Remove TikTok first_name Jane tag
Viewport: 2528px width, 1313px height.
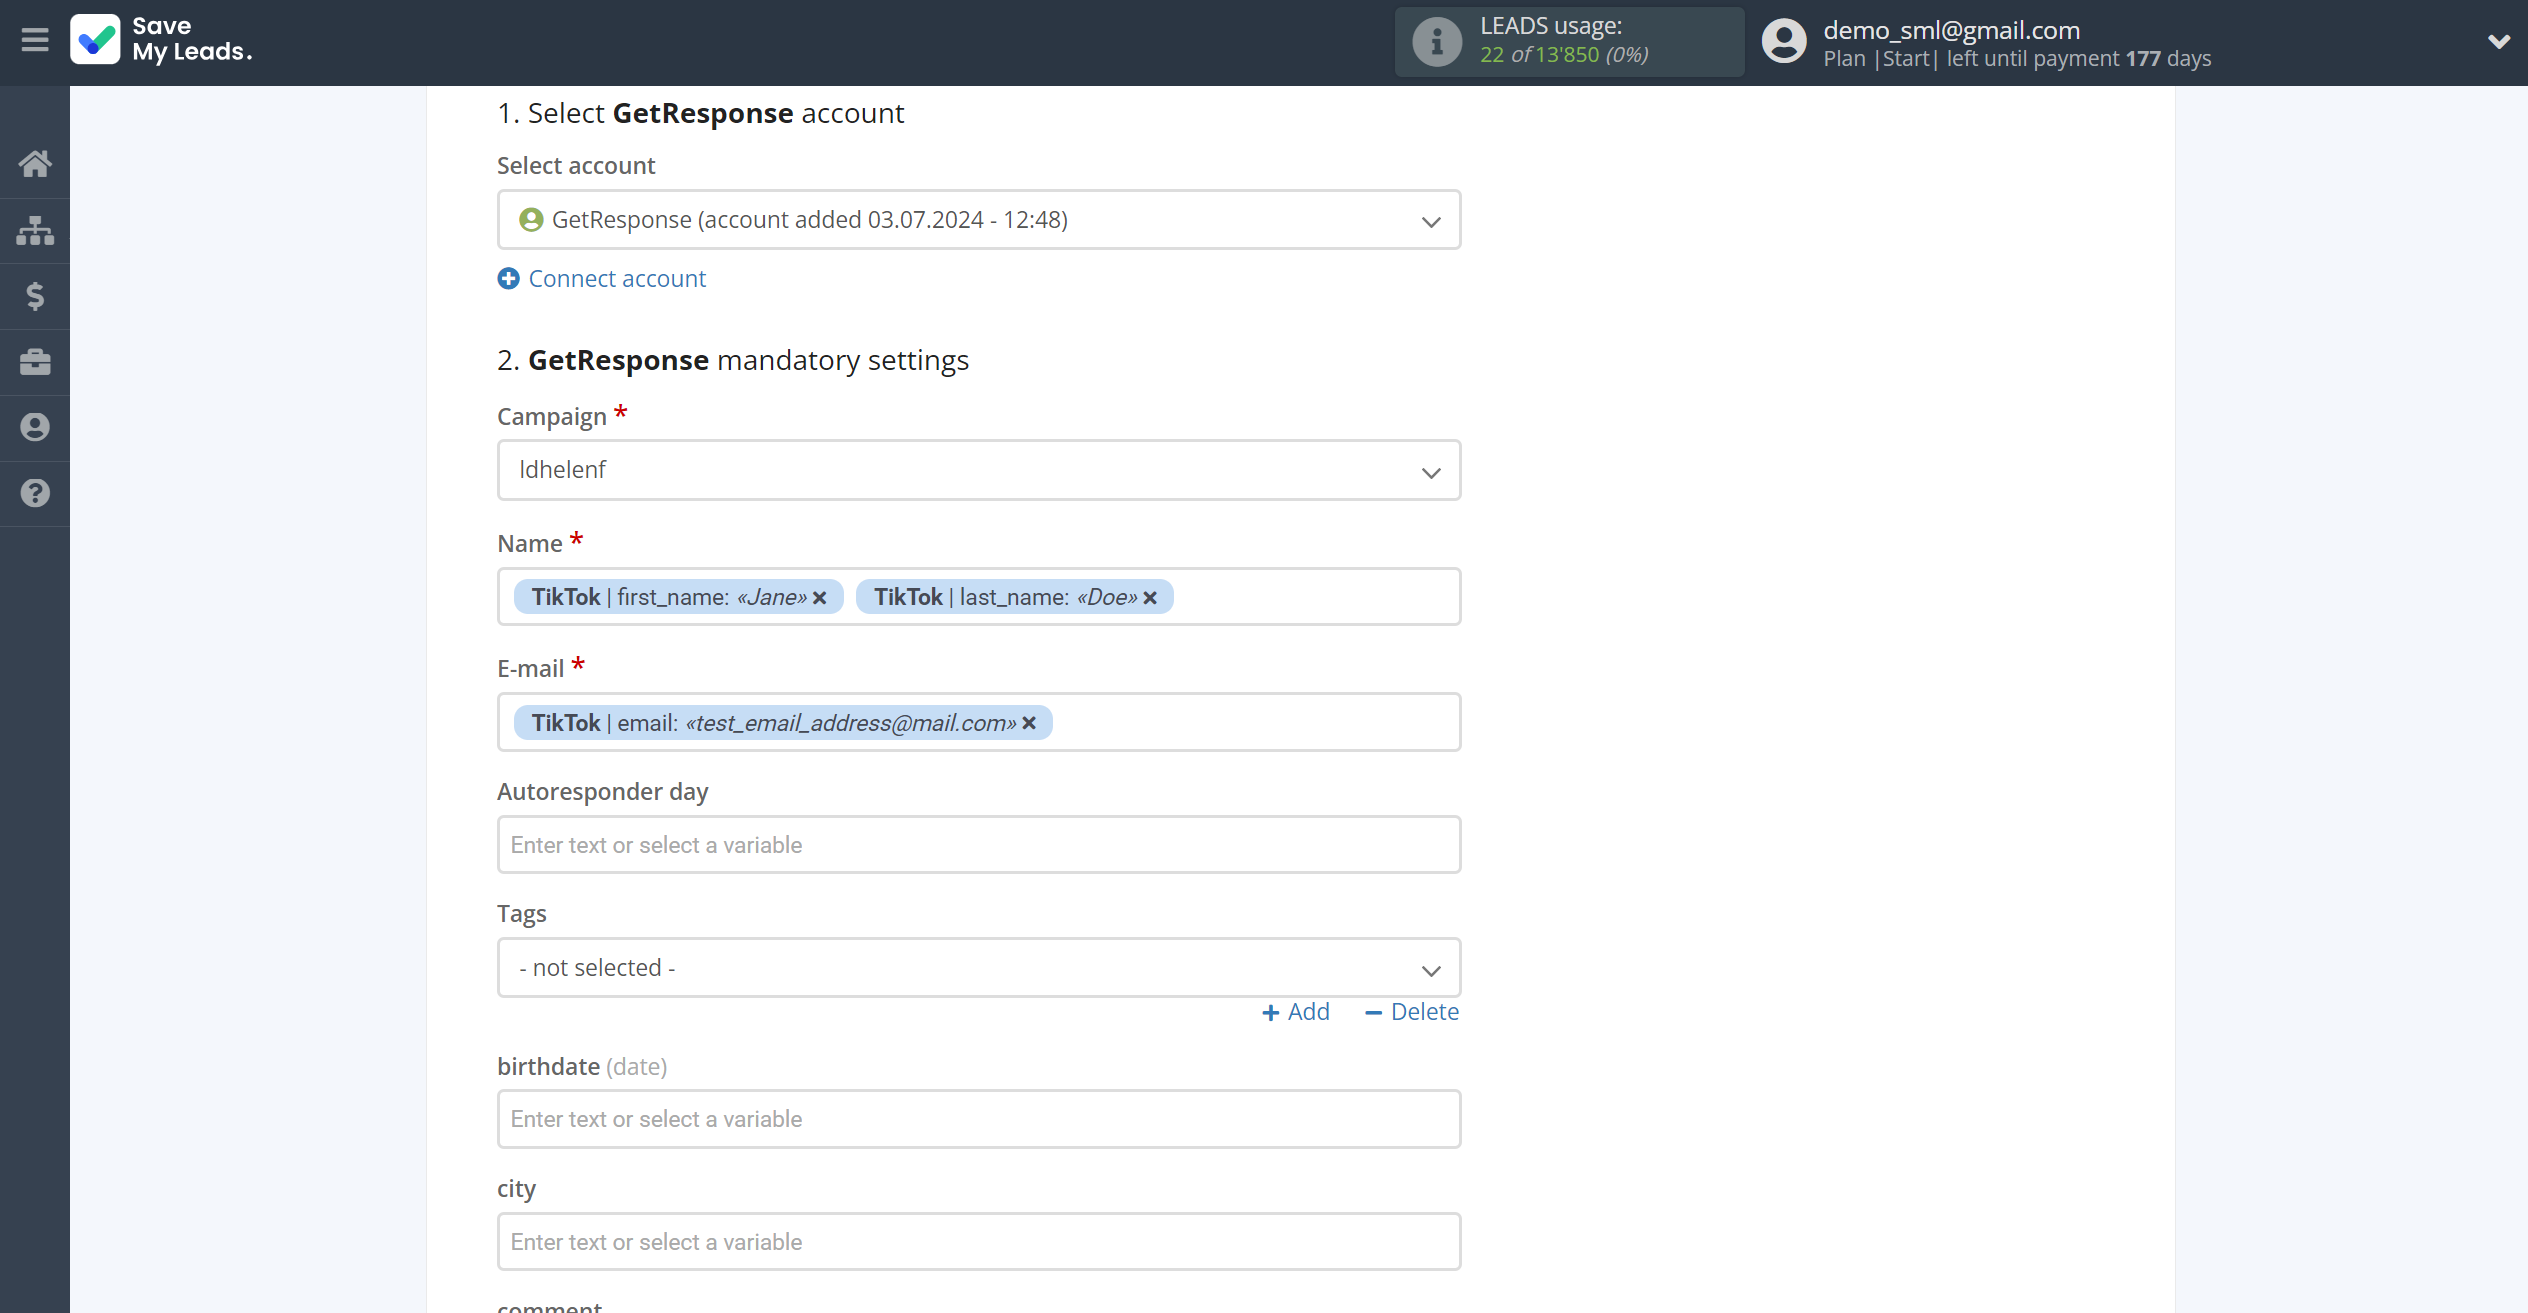pos(823,597)
